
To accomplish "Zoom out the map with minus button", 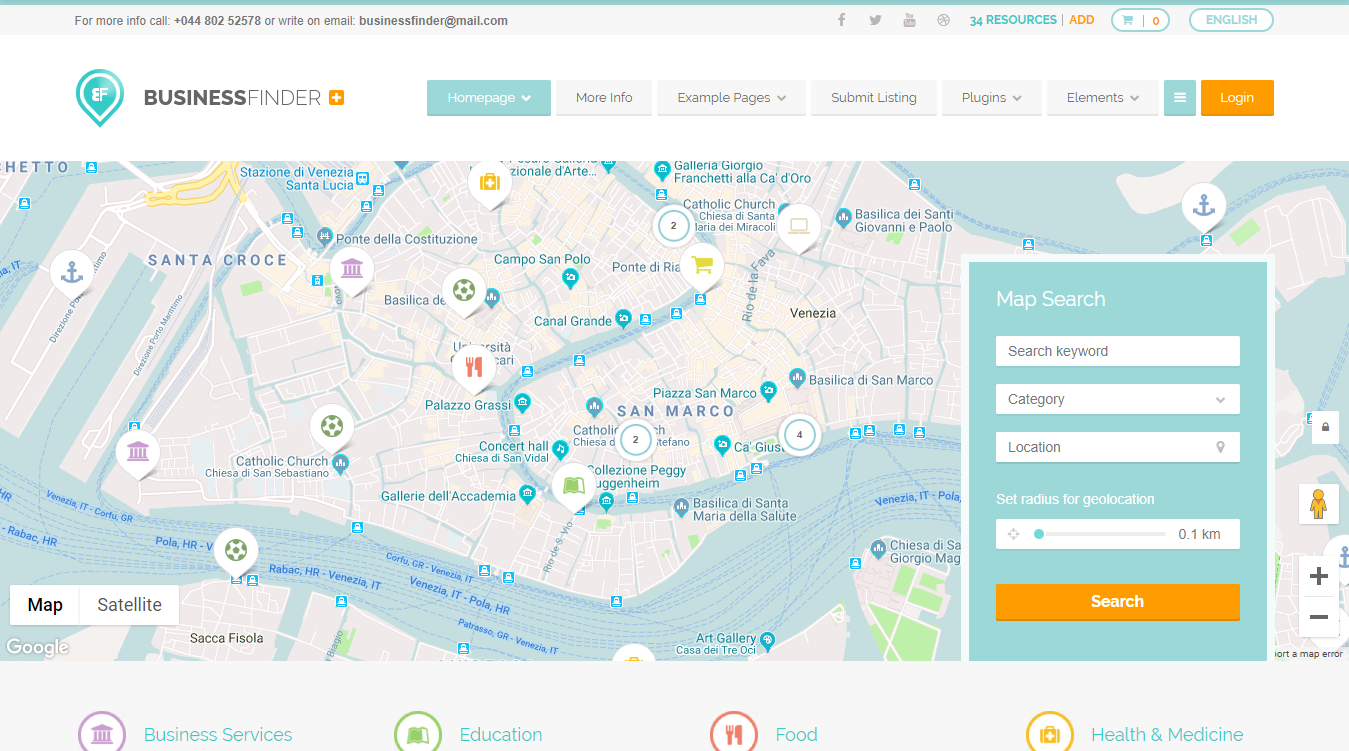I will (x=1318, y=617).
